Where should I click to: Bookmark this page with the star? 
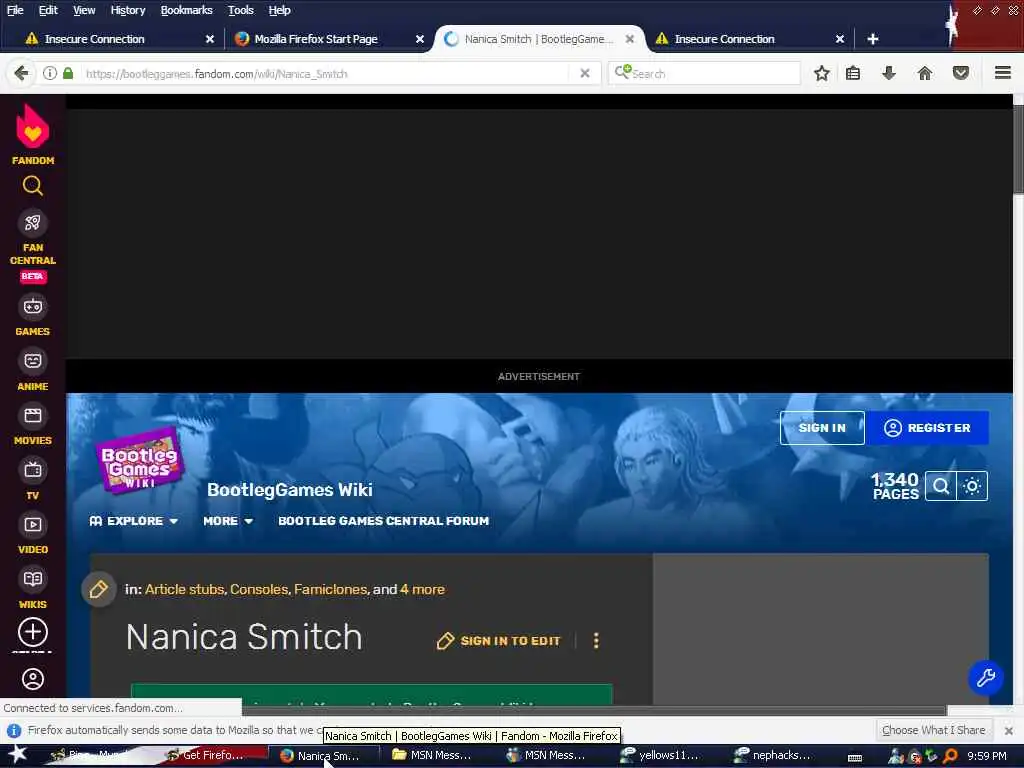point(822,73)
